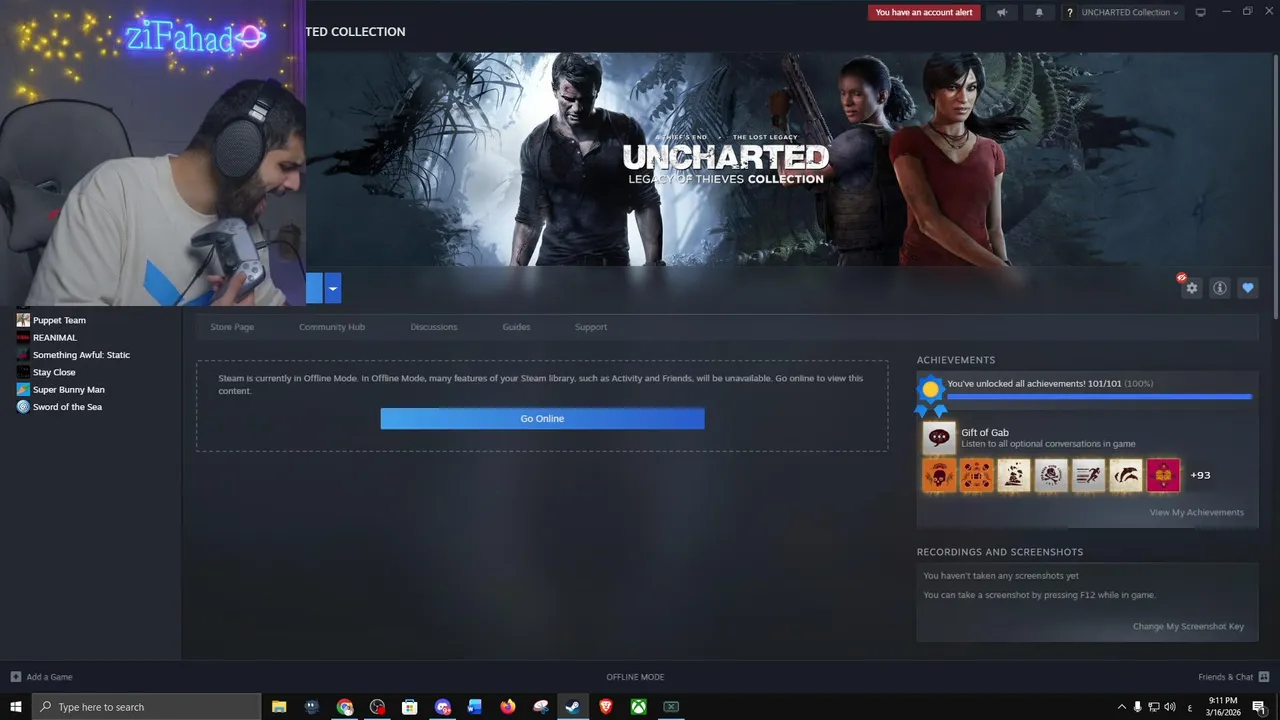
Task: Click the ACHIEVEMENTS section heading
Action: (956, 360)
